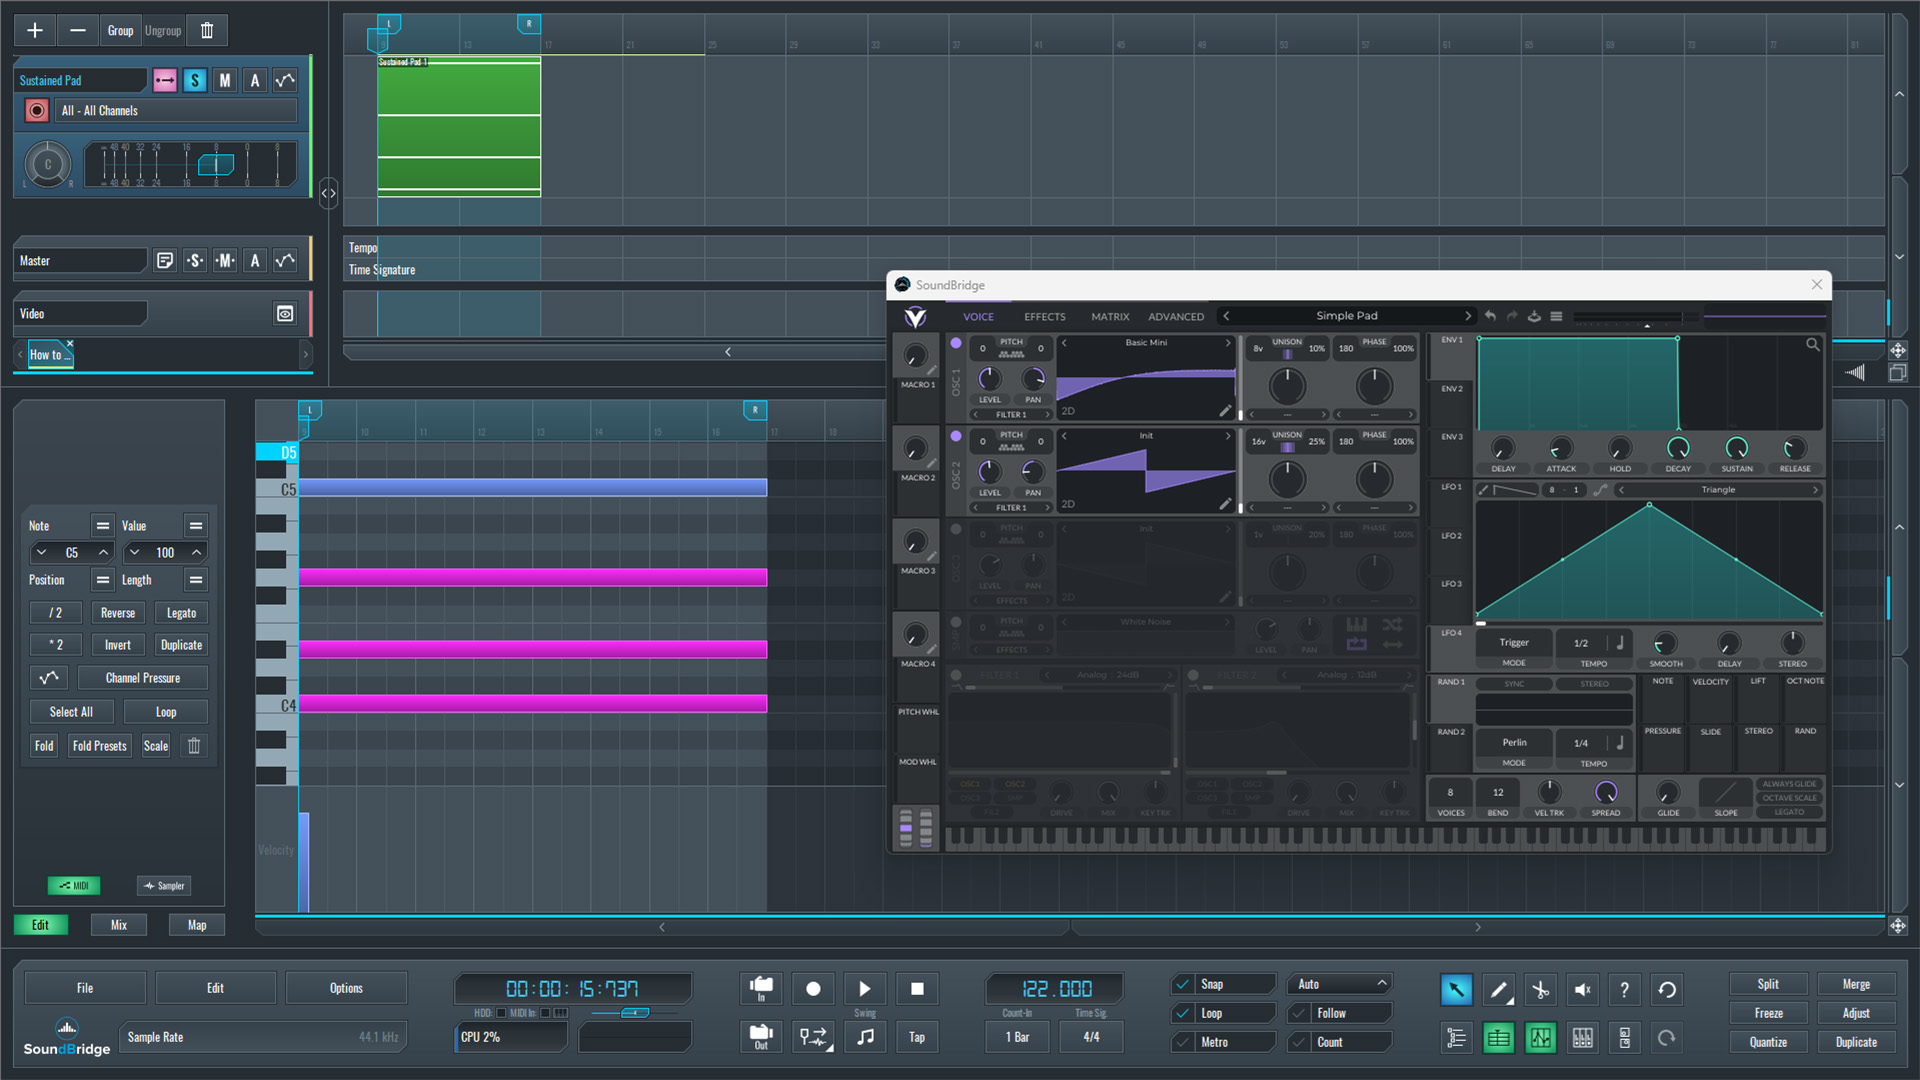Edit OSC 1 wavetable with pencil icon

[1225, 411]
